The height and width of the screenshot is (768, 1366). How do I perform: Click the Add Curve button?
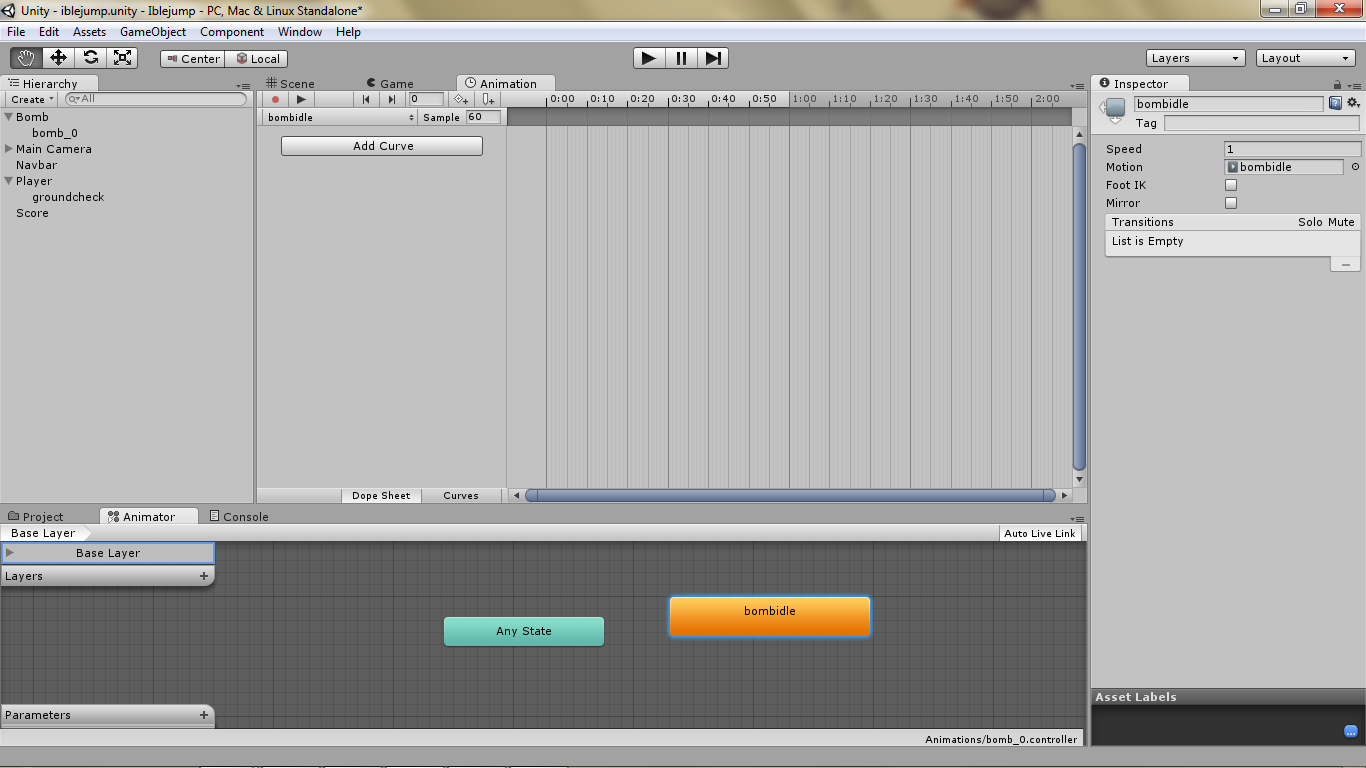[x=382, y=146]
